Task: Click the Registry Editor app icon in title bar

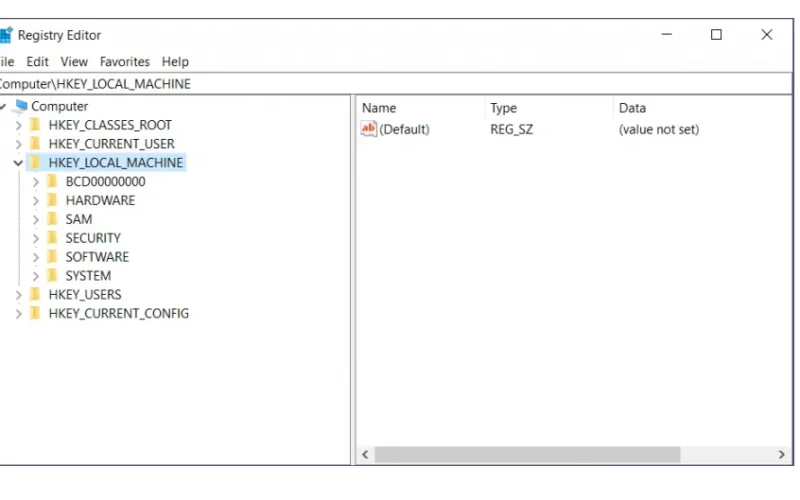Action: 6,35
